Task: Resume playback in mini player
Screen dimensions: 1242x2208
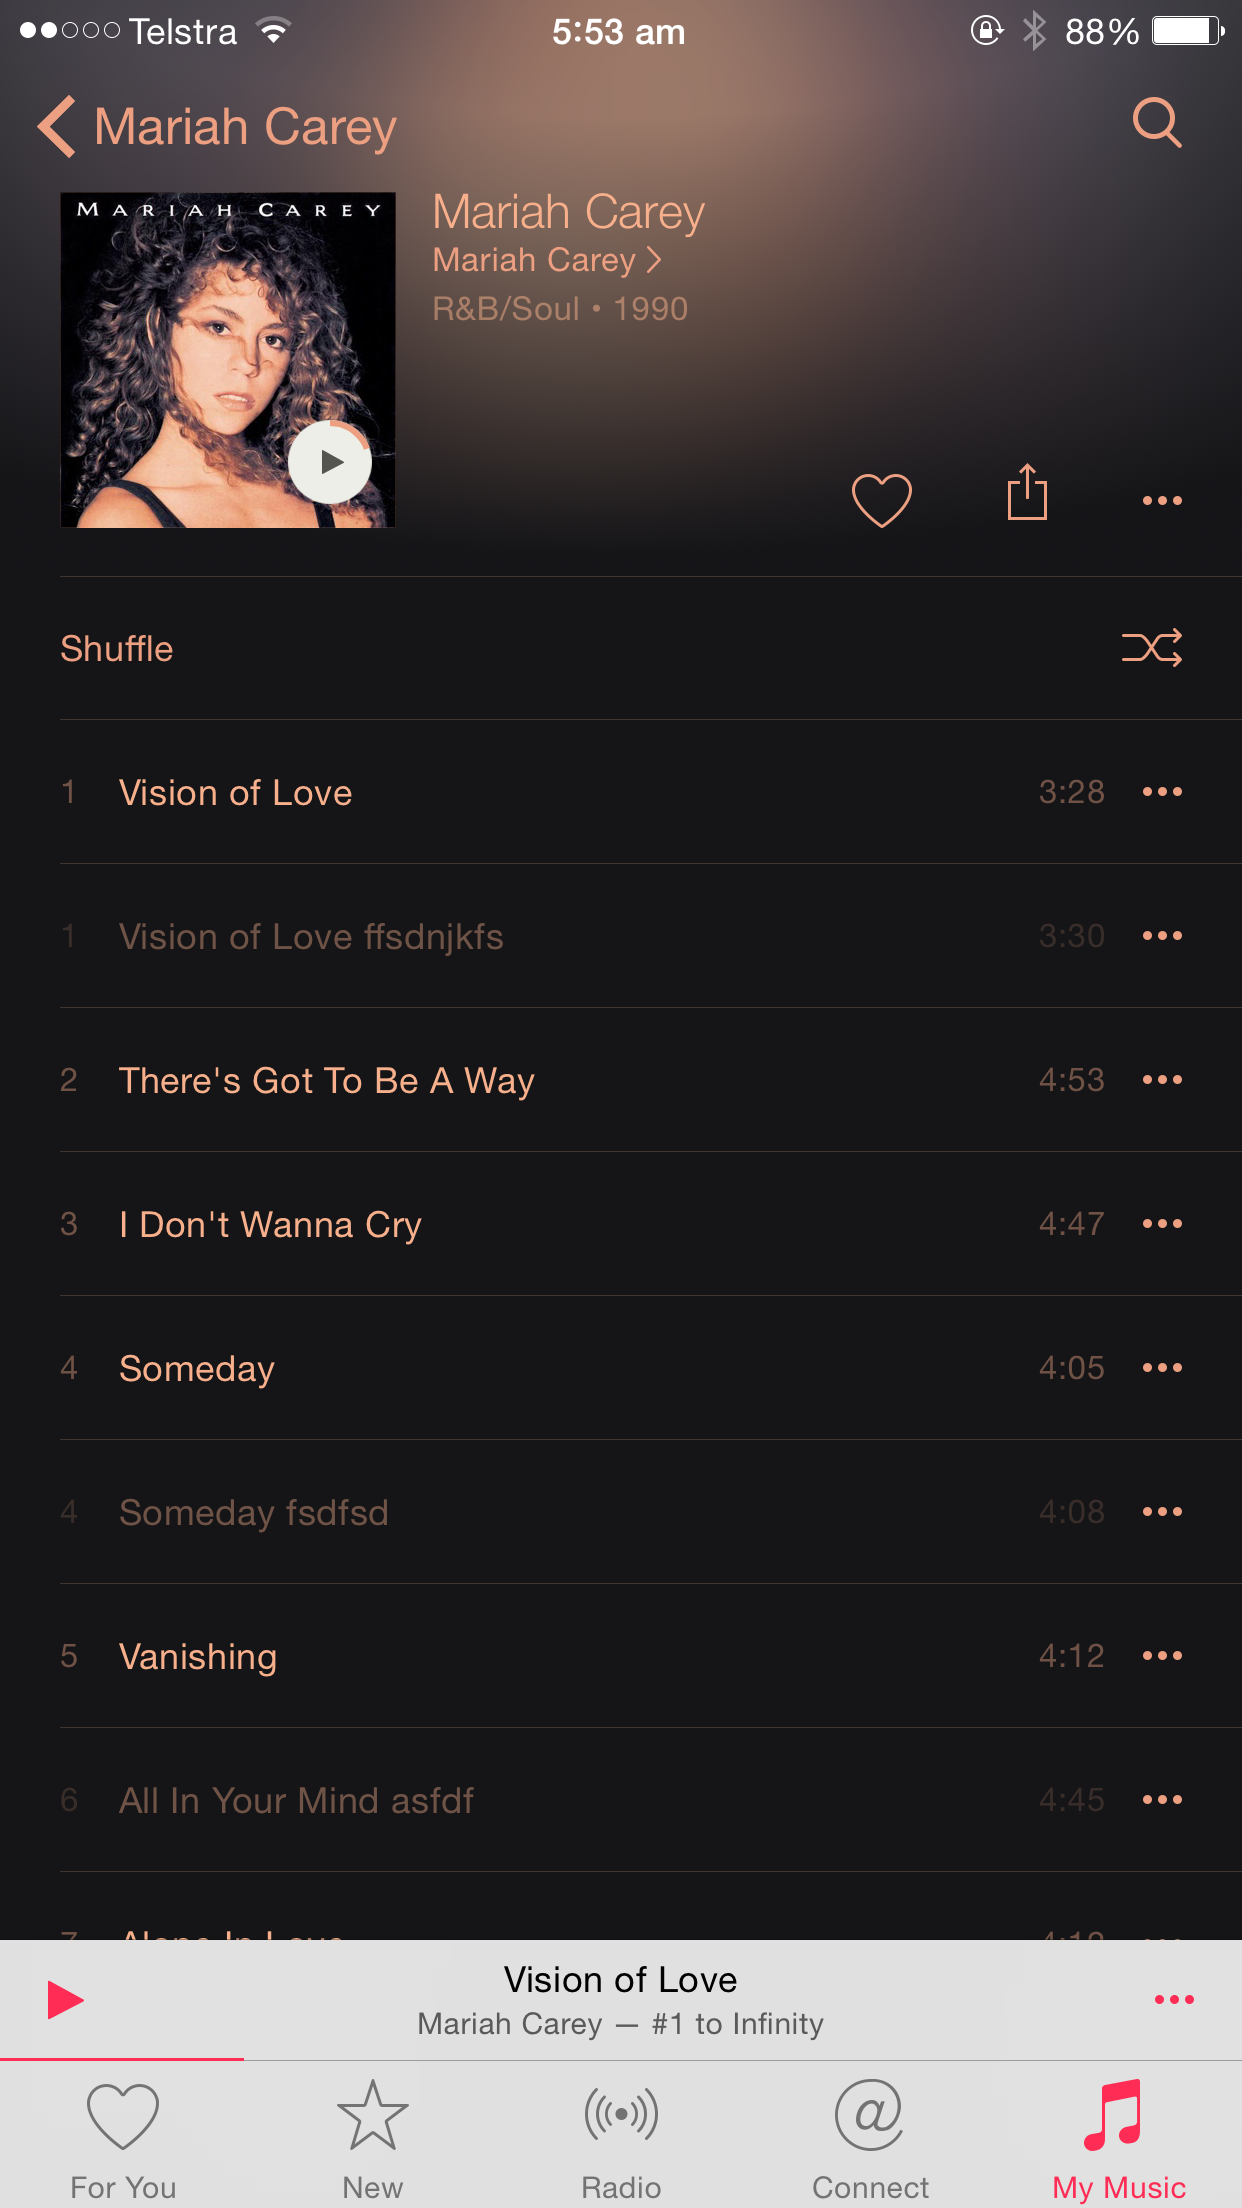Action: (66, 2000)
